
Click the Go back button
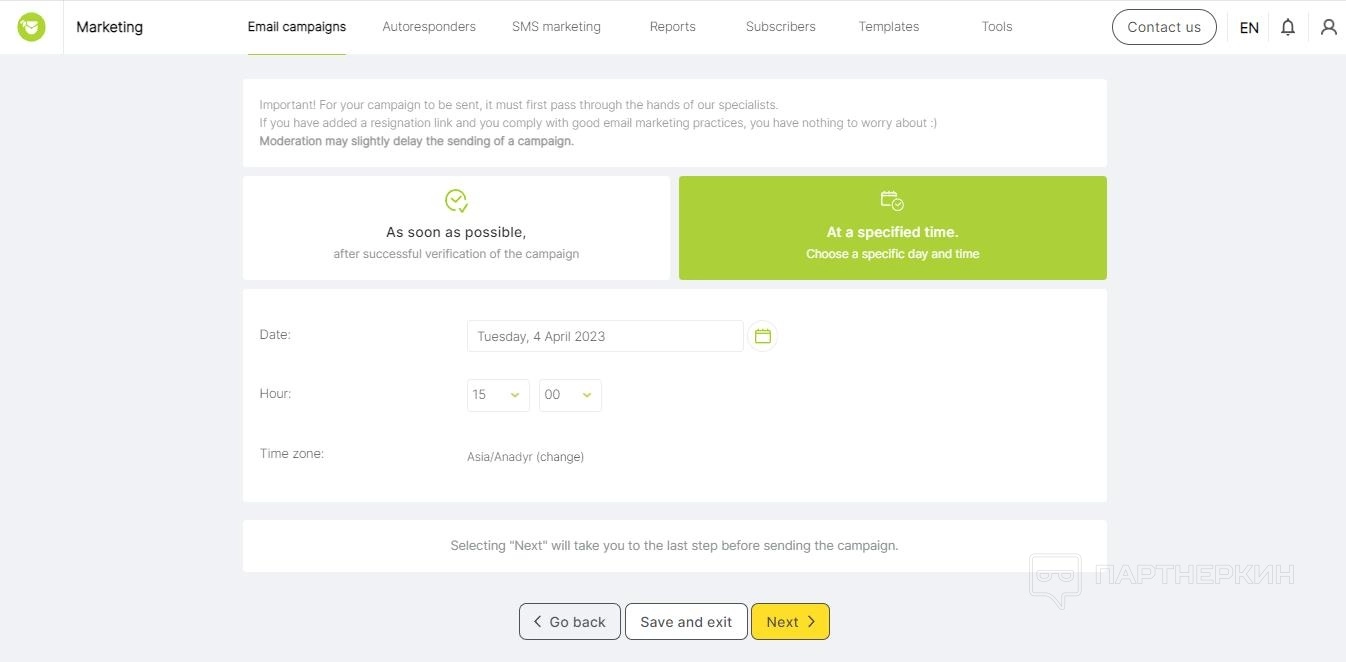[569, 622]
